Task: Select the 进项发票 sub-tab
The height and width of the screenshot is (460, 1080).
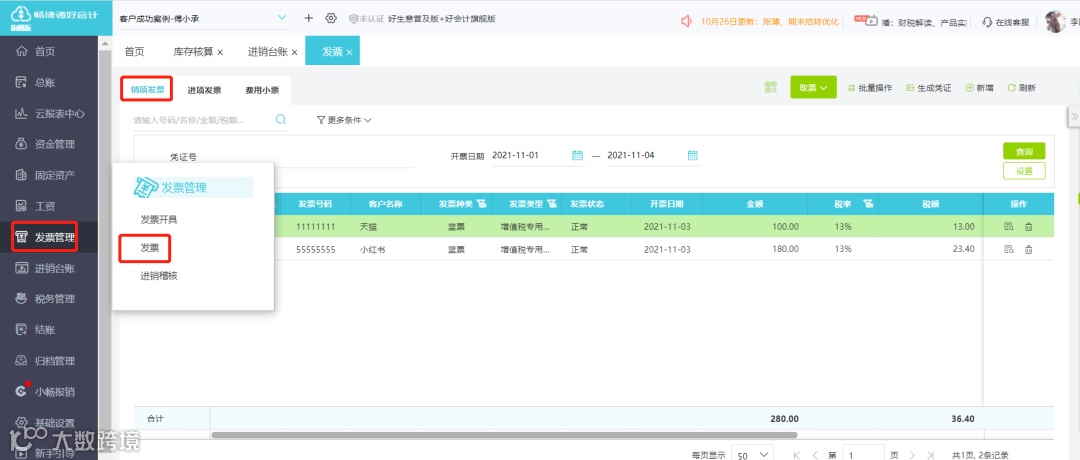Action: 205,90
